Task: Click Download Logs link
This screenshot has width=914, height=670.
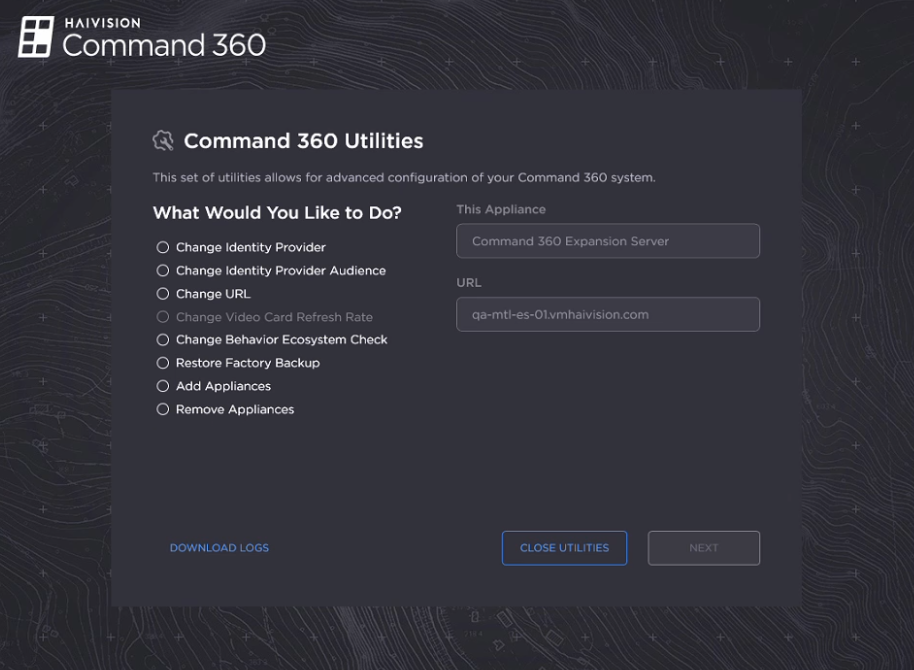Action: click(219, 547)
